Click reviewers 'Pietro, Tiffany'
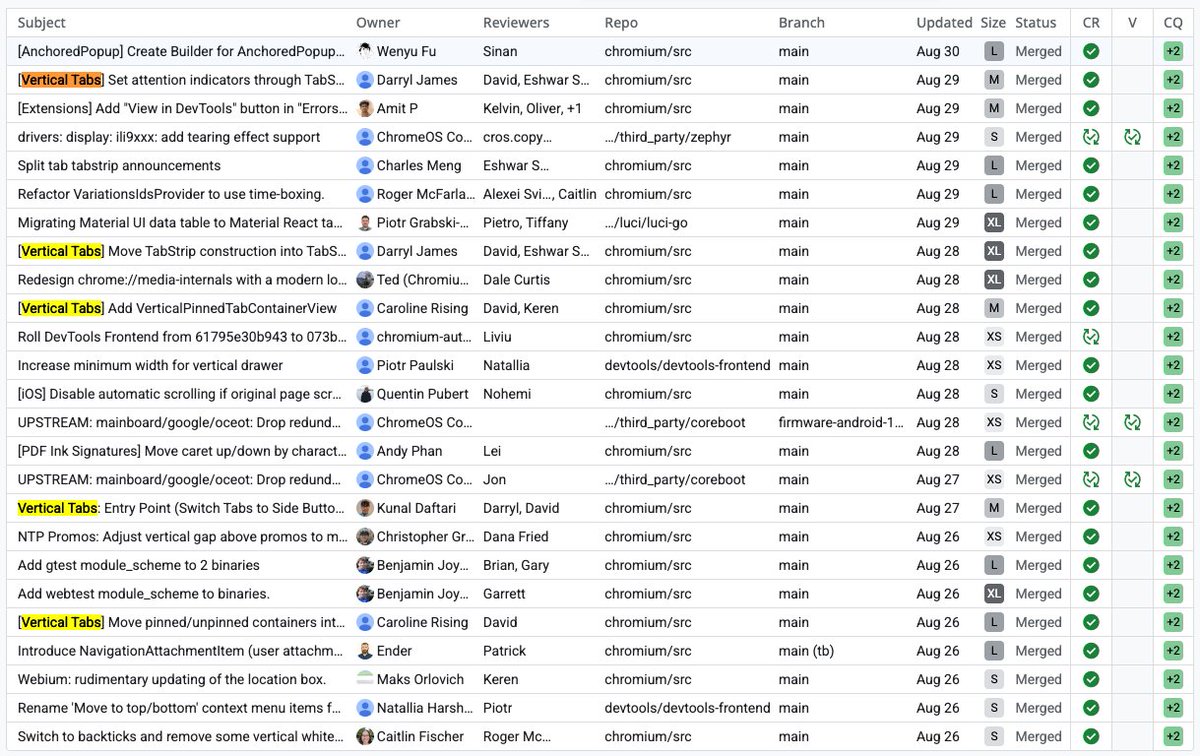Image resolution: width=1200 pixels, height=756 pixels. pyautogui.click(x=525, y=222)
